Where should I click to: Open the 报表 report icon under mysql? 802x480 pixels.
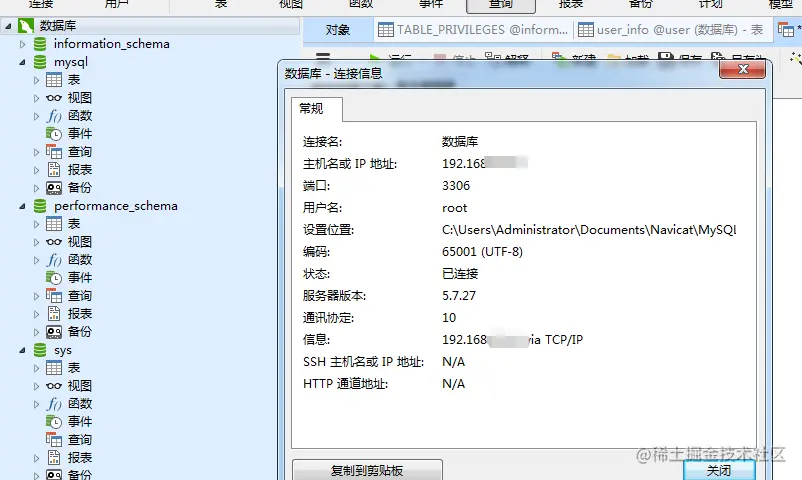[54, 170]
